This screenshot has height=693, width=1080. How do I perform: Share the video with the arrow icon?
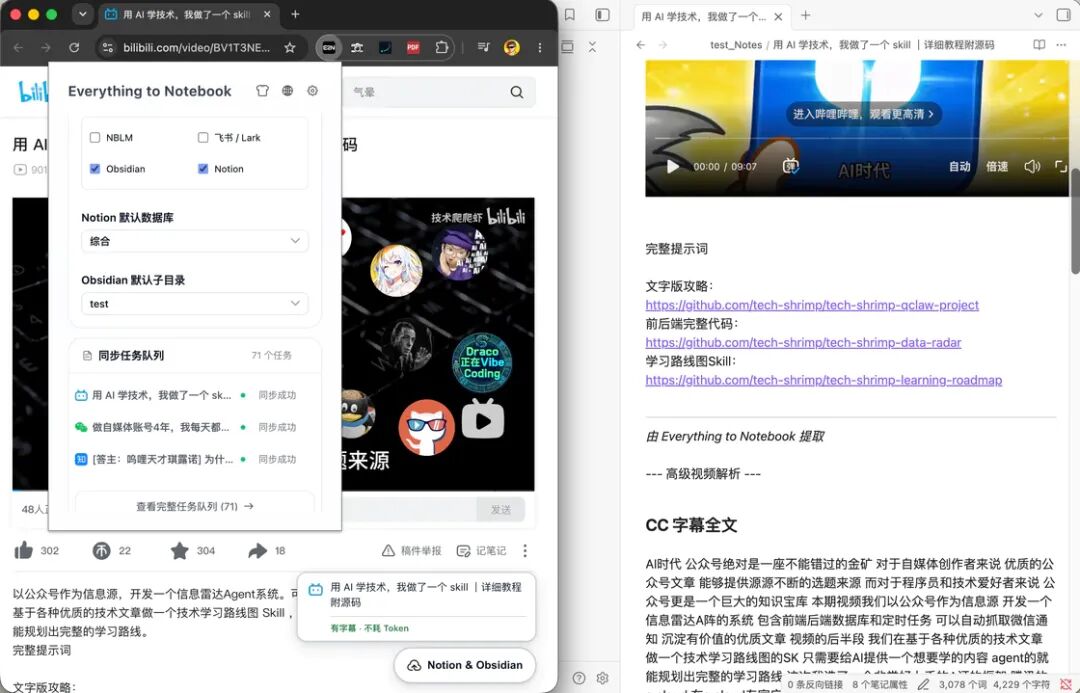[x=258, y=550]
